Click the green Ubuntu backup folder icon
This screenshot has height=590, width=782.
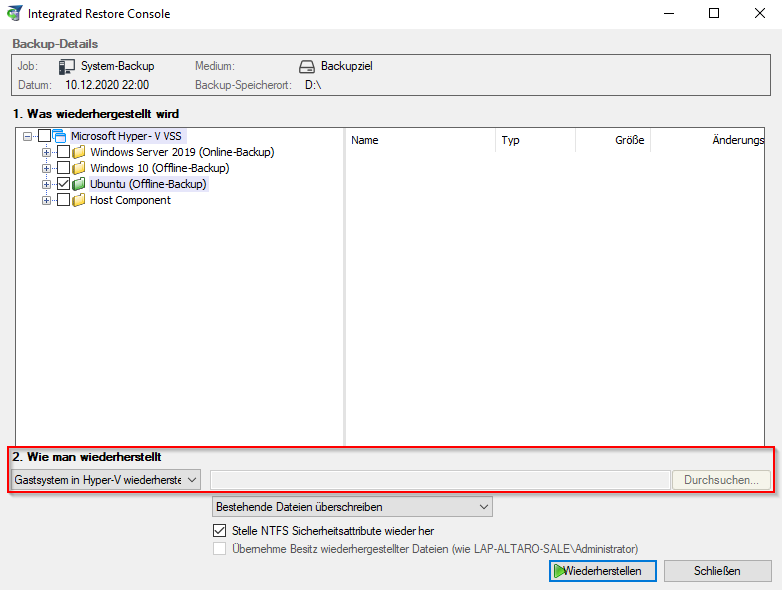(x=79, y=184)
